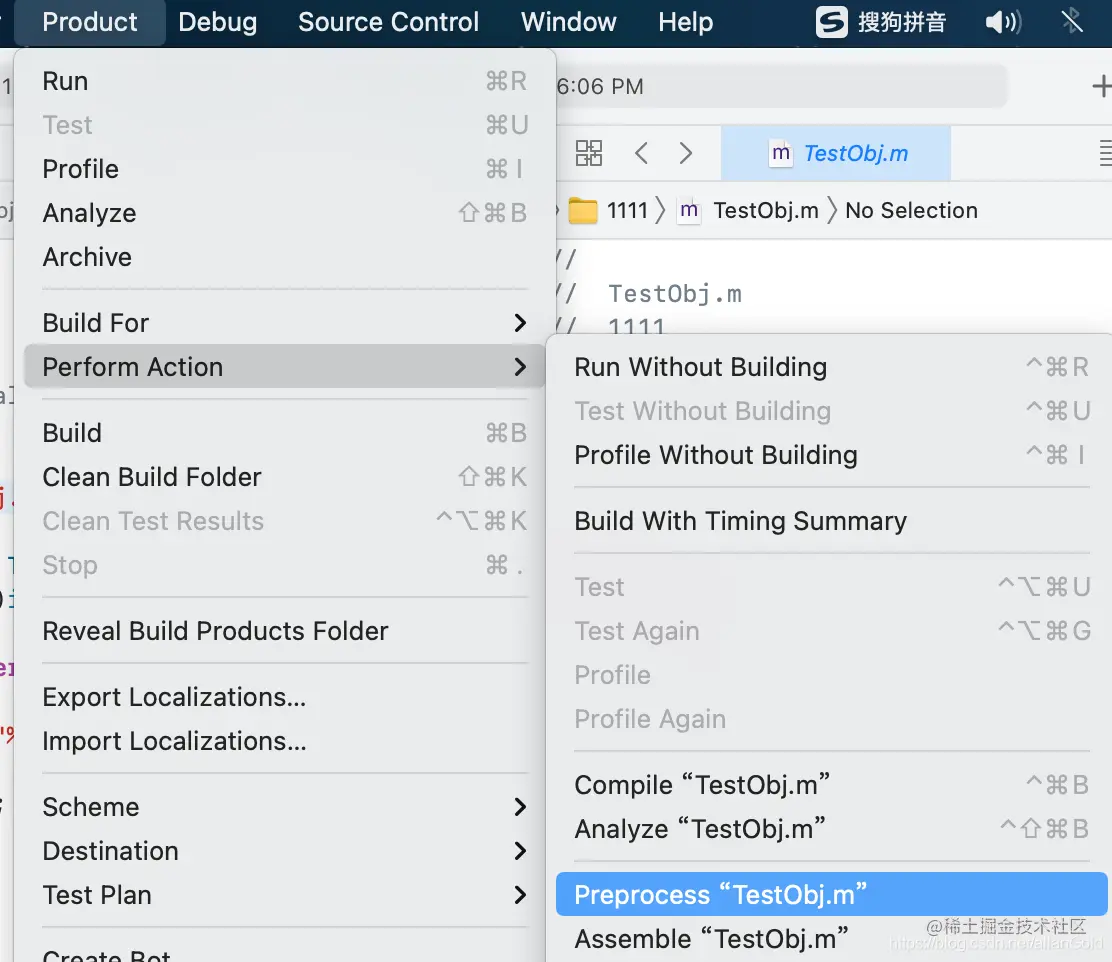Image resolution: width=1112 pixels, height=962 pixels.
Task: Click the plus add button
Action: click(x=1100, y=87)
